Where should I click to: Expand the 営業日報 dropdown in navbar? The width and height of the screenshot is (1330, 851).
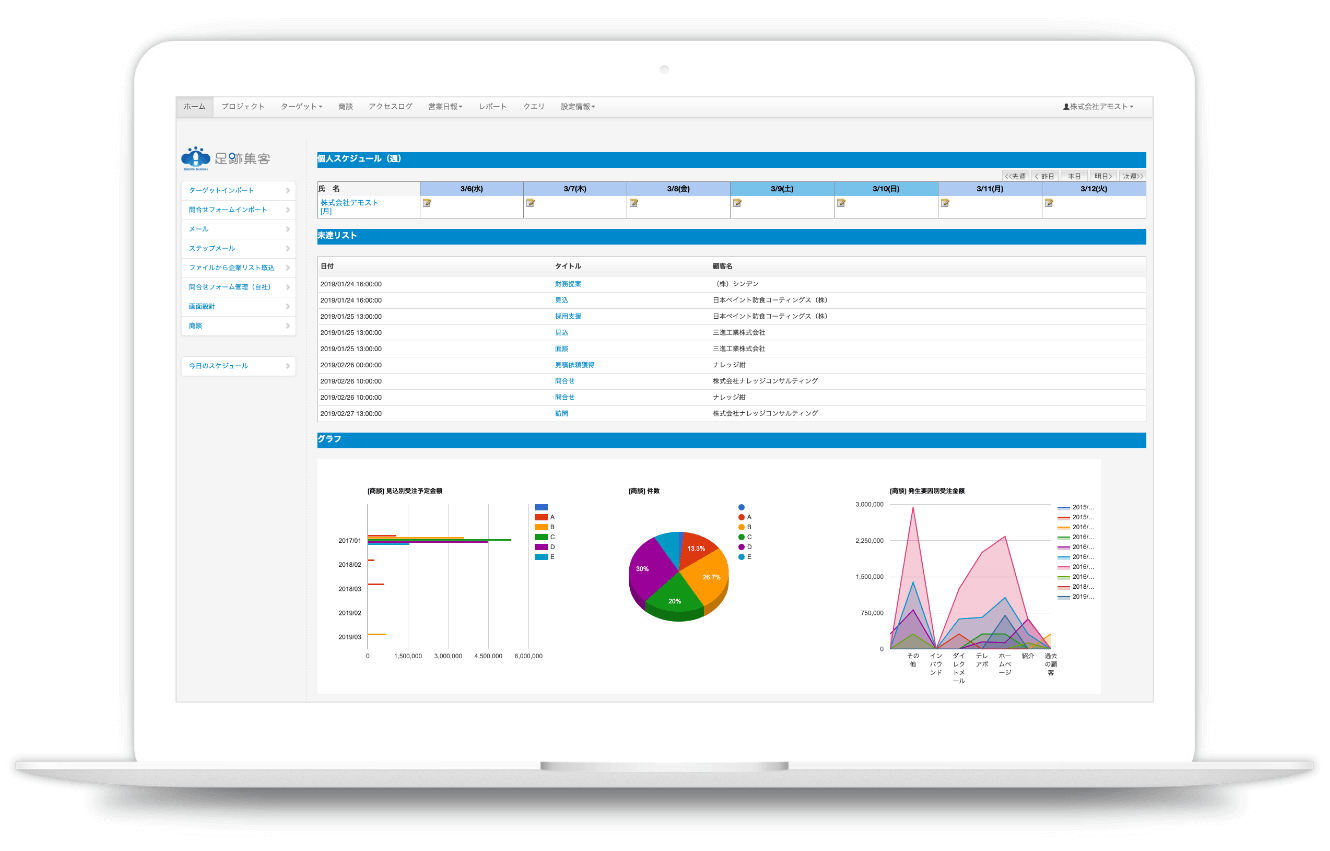[x=445, y=106]
